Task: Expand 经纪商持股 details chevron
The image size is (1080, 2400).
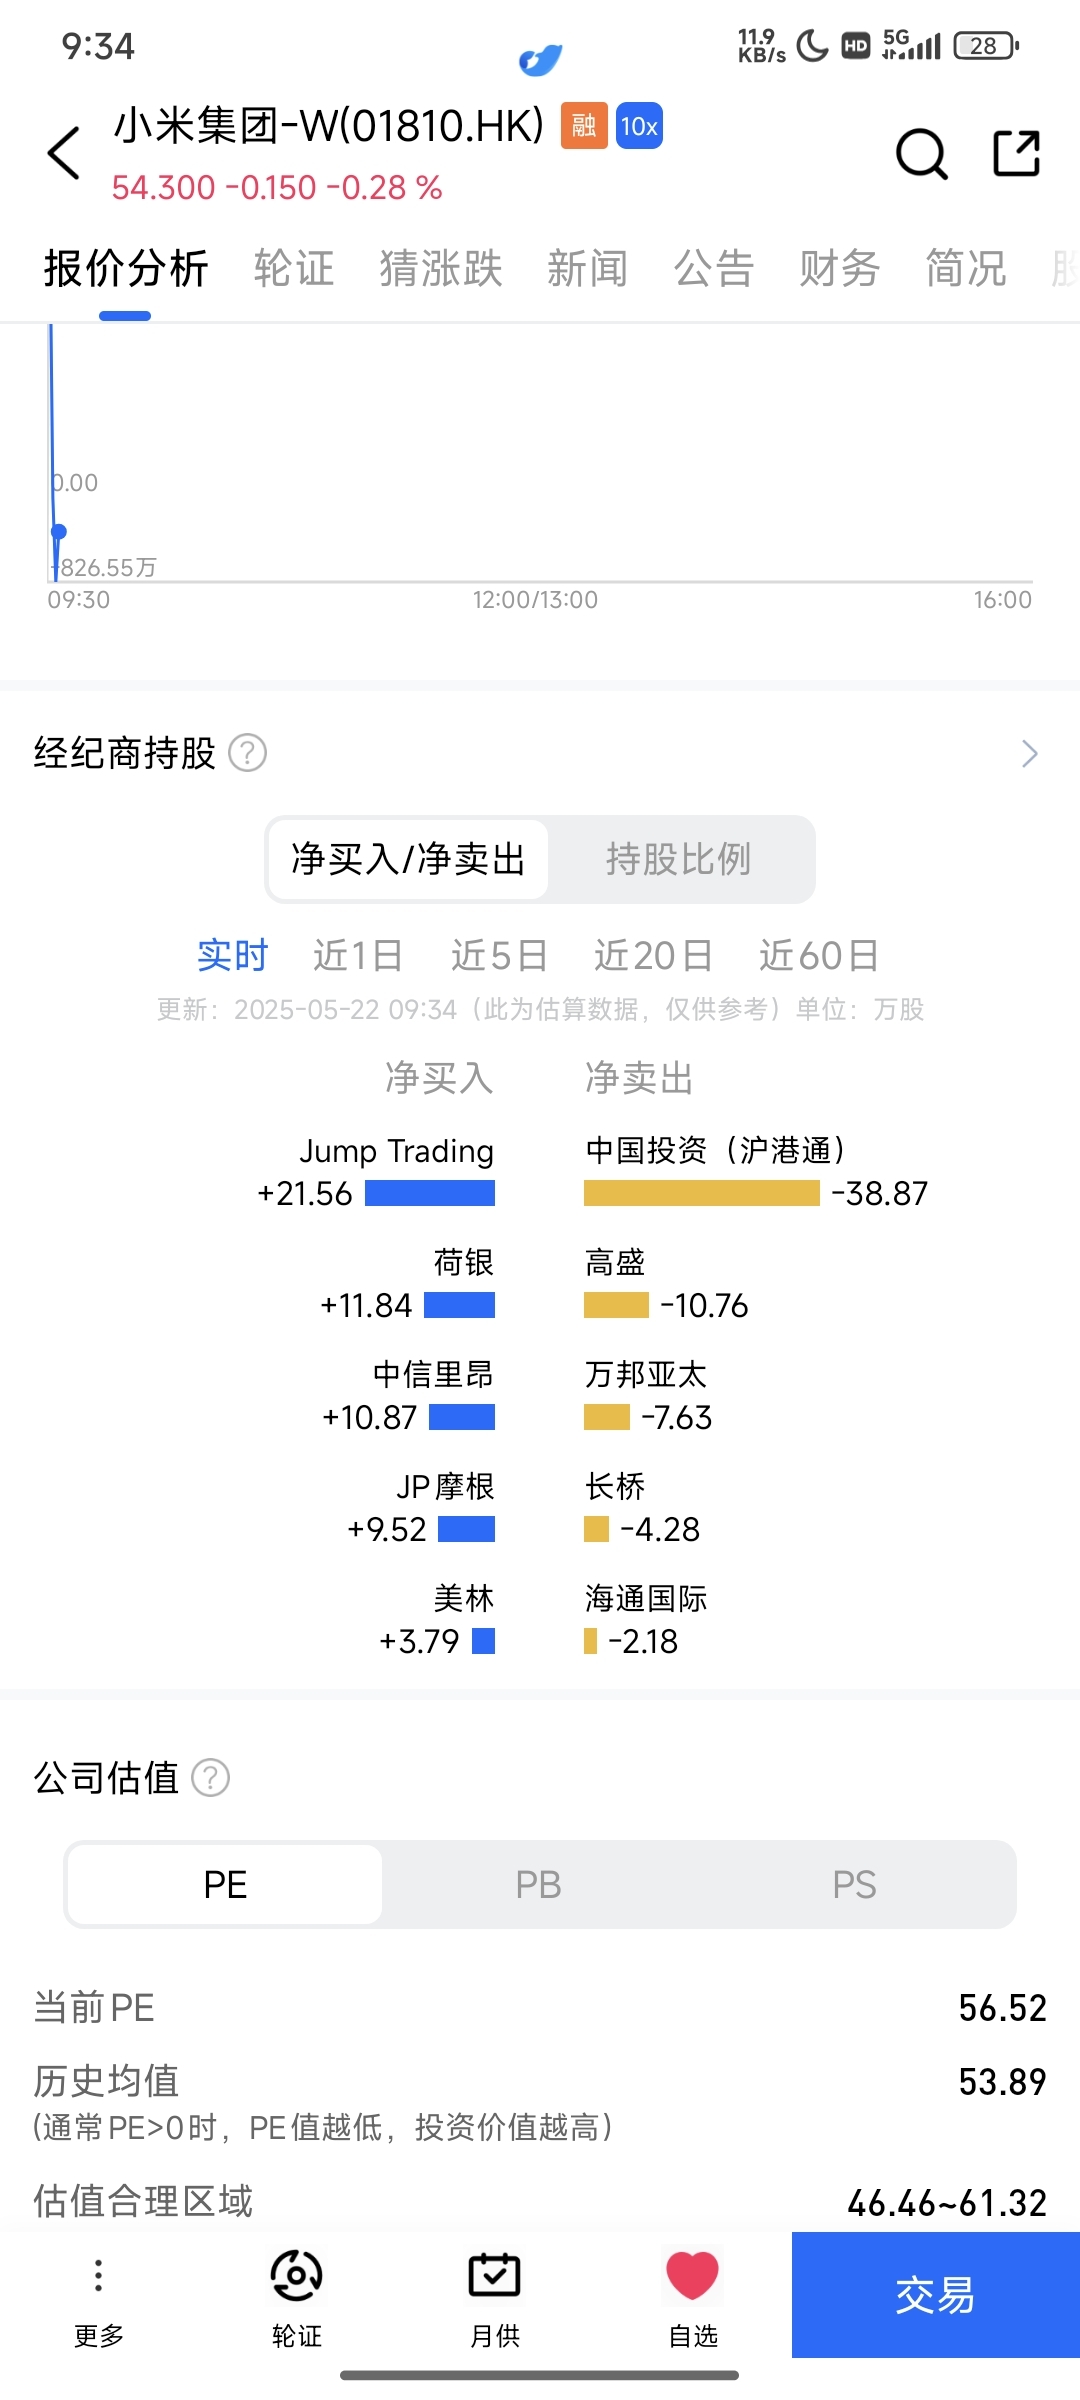Action: [x=1030, y=754]
